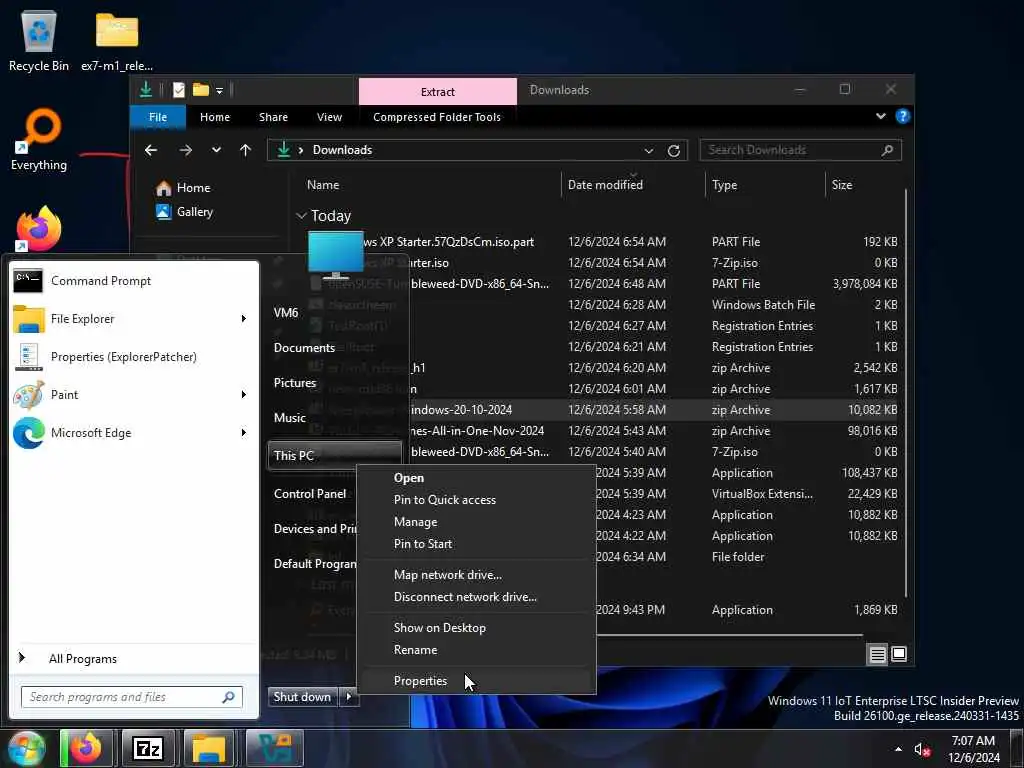Screen dimensions: 1024x768
Task: Click the Search Downloads field
Action: [x=801, y=150]
